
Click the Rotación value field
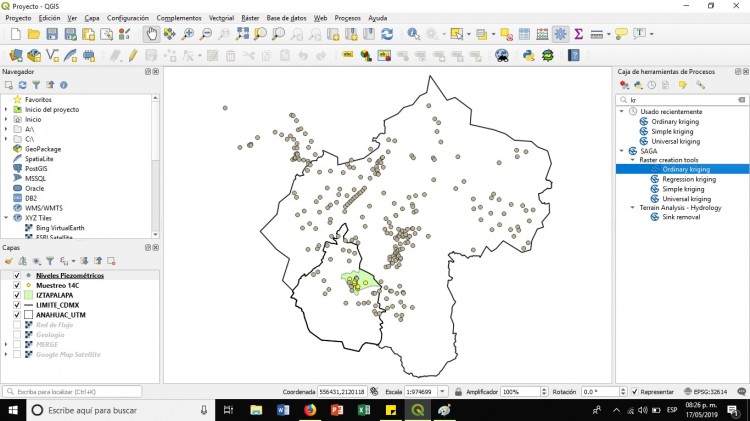(600, 392)
